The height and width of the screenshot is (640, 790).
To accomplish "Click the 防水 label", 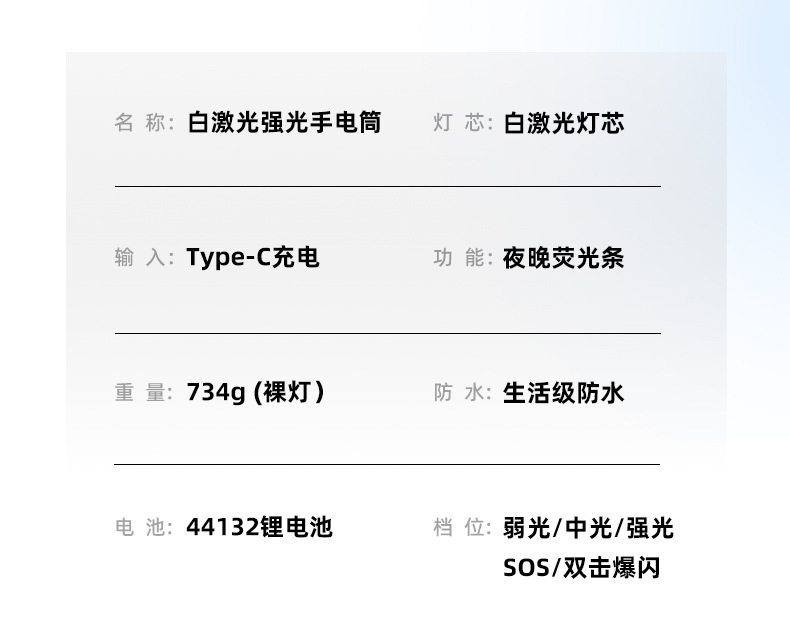I will [462, 393].
